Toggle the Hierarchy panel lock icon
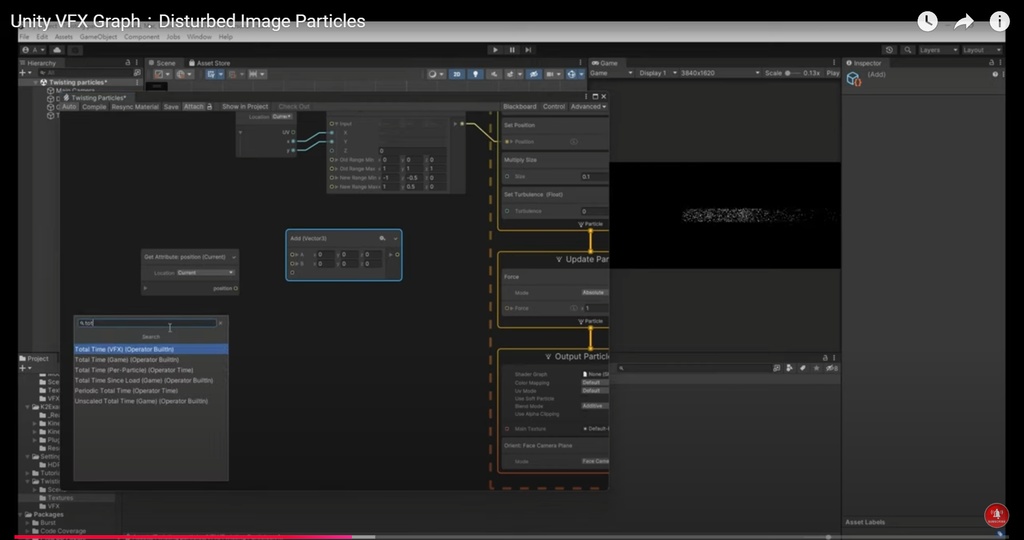Viewport: 1024px width, 540px height. tap(128, 63)
